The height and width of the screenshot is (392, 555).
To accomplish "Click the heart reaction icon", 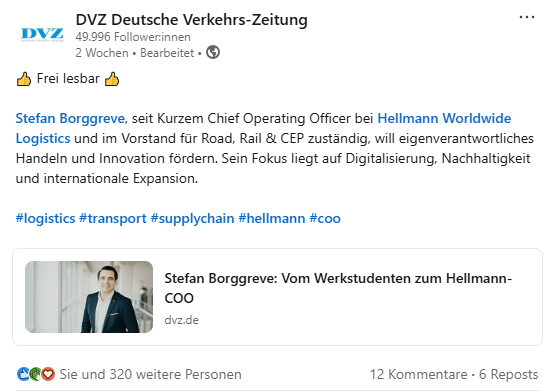I will point(48,374).
